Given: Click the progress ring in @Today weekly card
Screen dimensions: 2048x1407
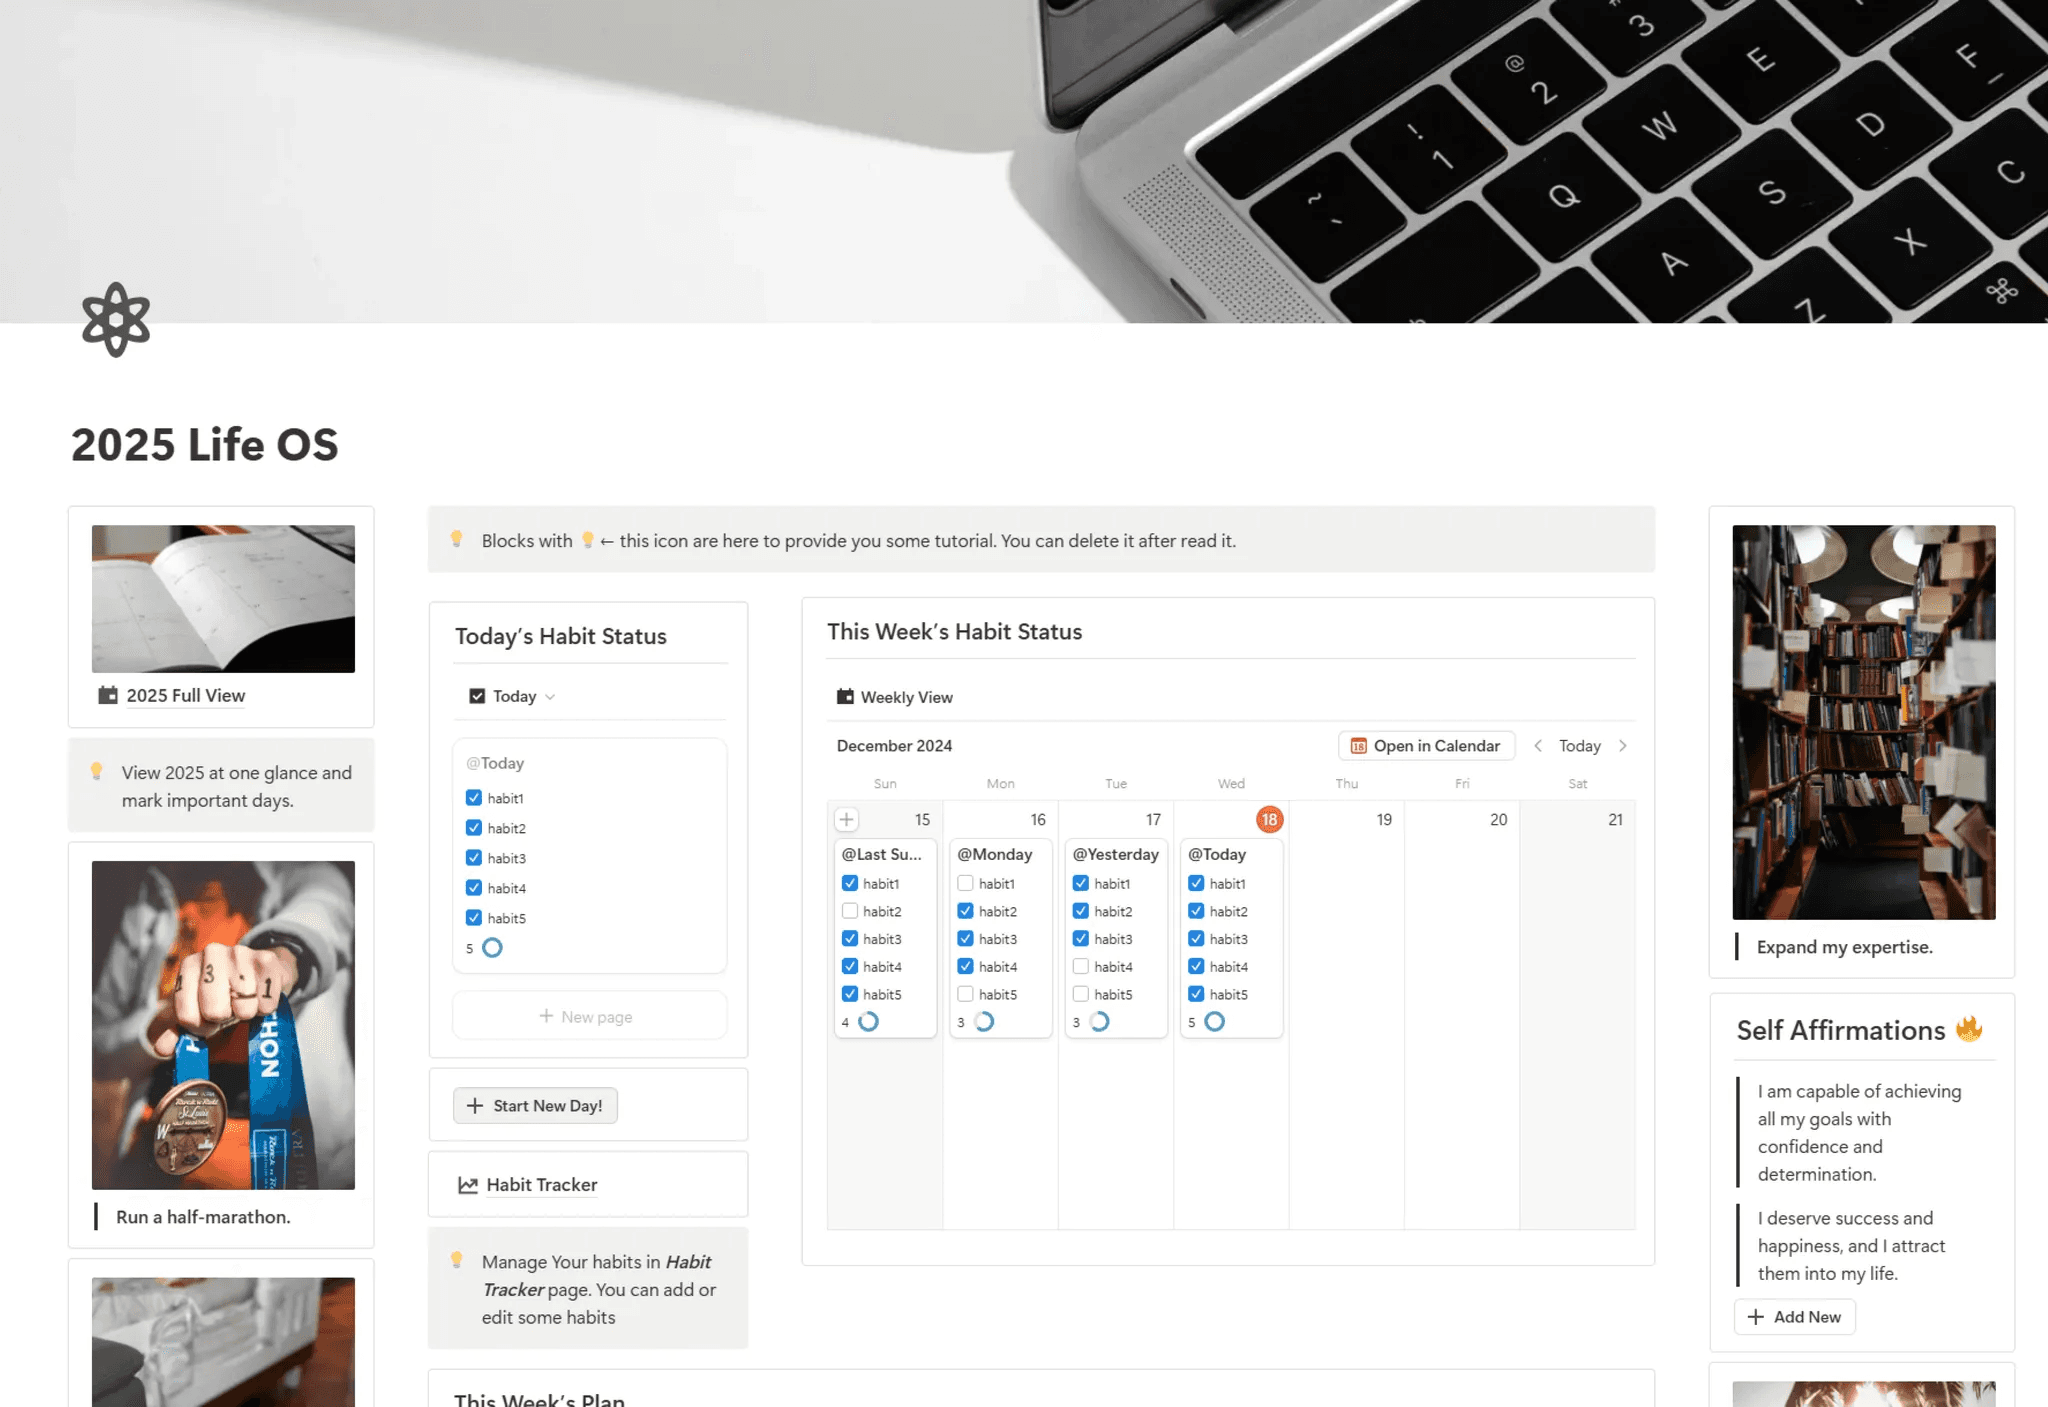Looking at the screenshot, I should coord(1214,1022).
